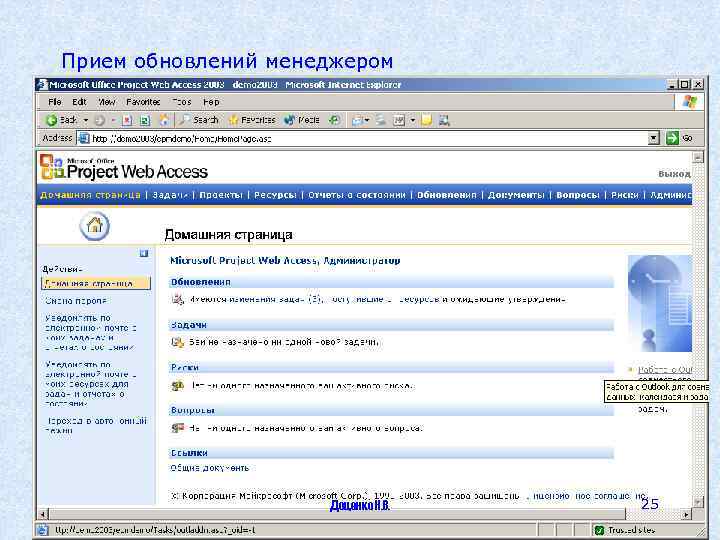Viewport: 720px width, 540px height.
Task: Open Search from the IE toolbar
Action: [199, 120]
